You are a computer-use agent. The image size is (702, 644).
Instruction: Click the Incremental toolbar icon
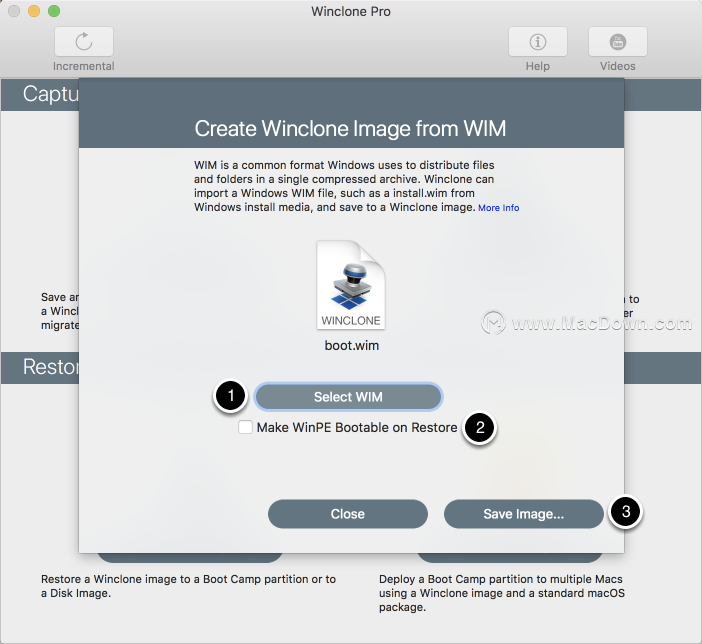coord(84,42)
